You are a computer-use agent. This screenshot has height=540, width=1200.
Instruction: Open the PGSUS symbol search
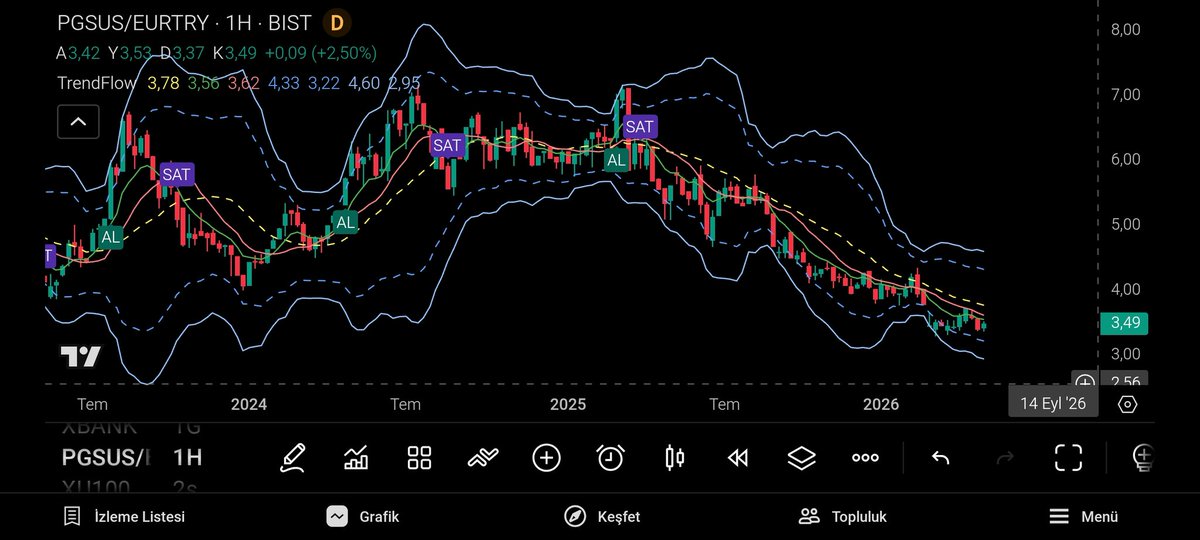[105, 458]
